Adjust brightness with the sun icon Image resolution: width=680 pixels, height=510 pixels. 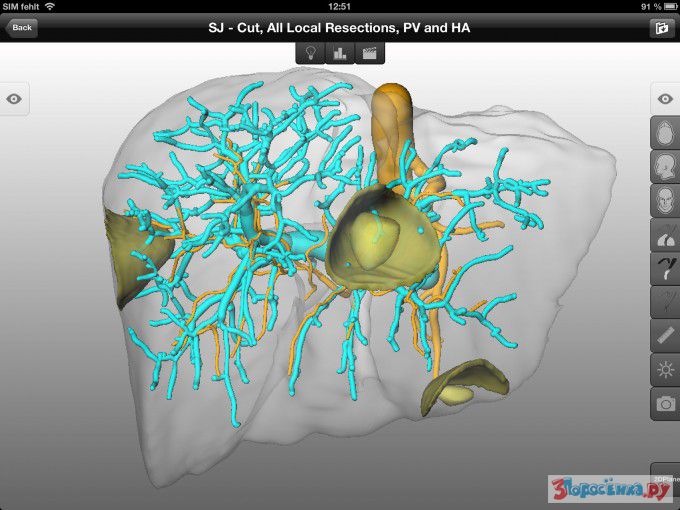[665, 370]
